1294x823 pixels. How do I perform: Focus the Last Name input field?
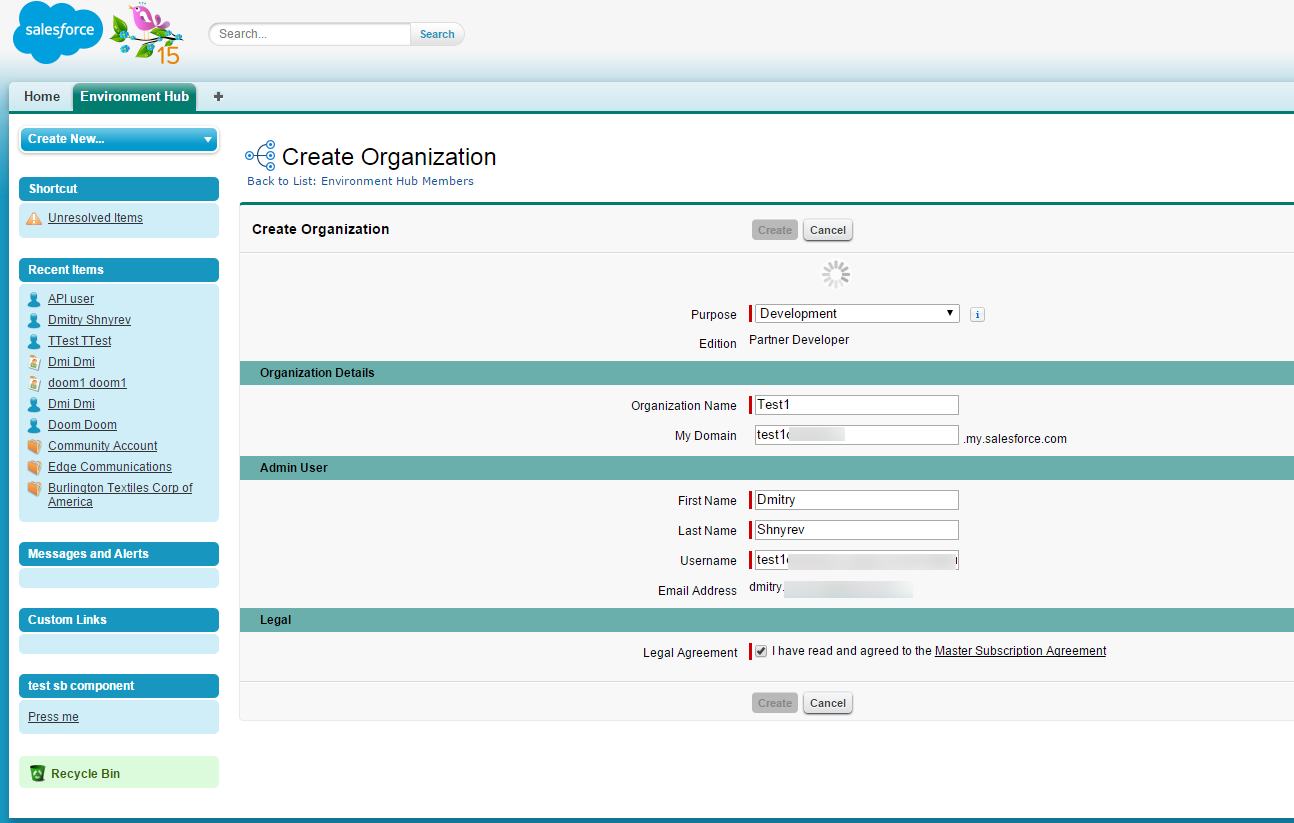pyautogui.click(x=856, y=530)
